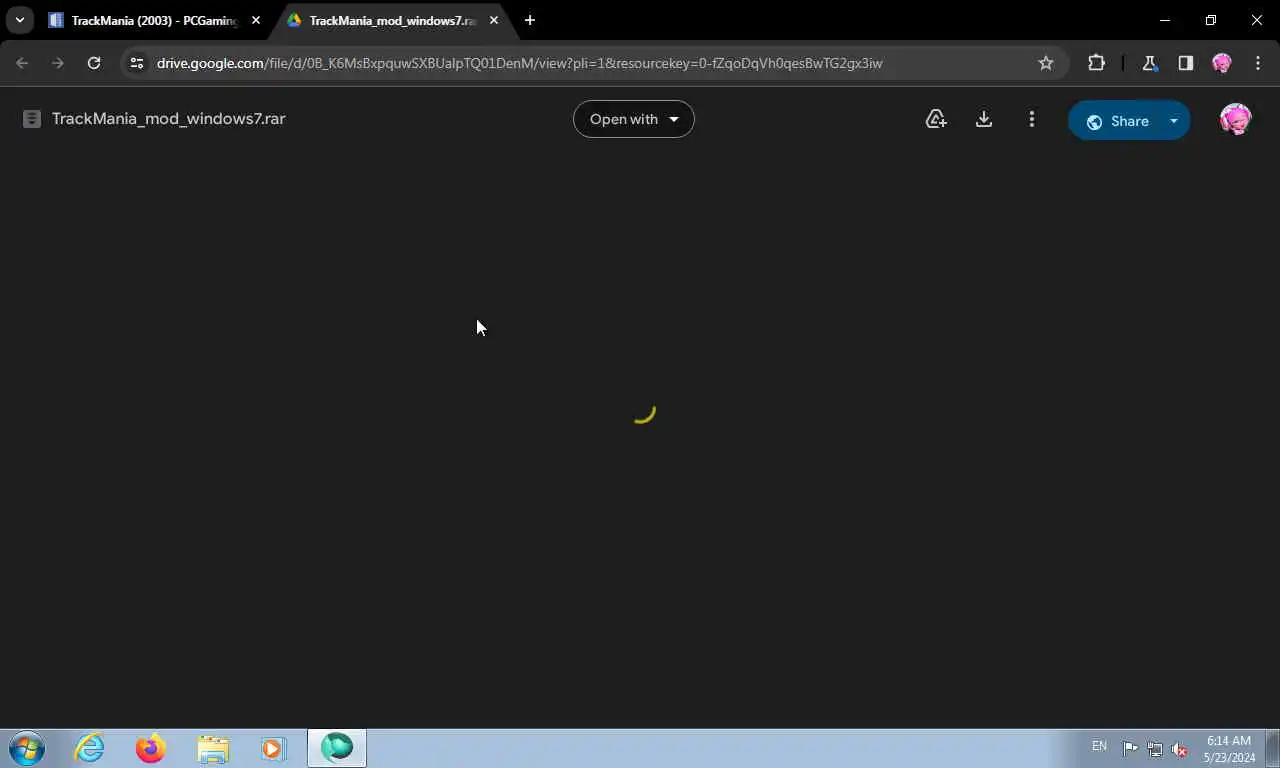Open the Chrome three-dot menu
Viewport: 1280px width, 768px height.
[x=1258, y=63]
